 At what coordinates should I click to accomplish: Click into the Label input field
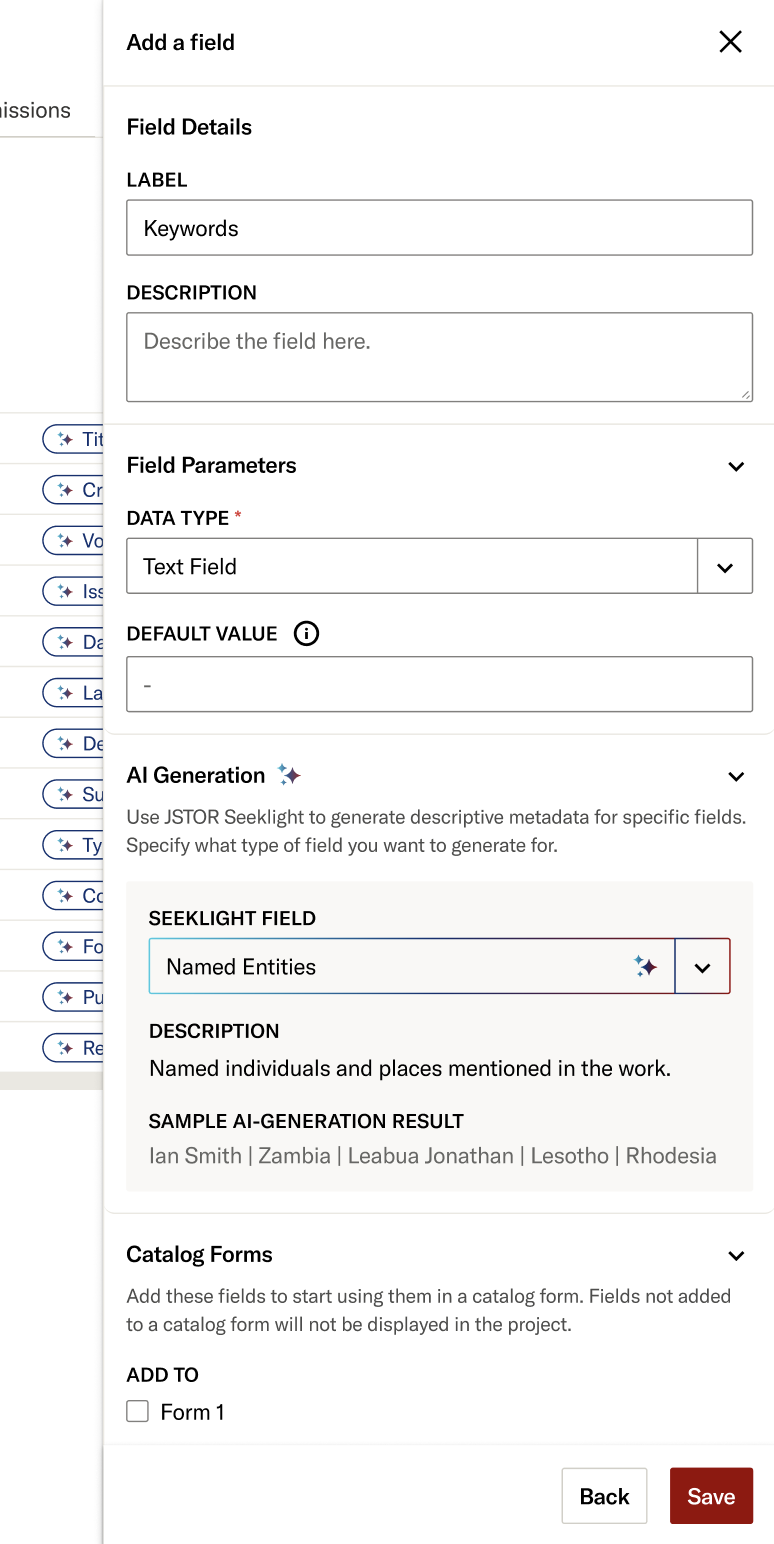pos(439,228)
